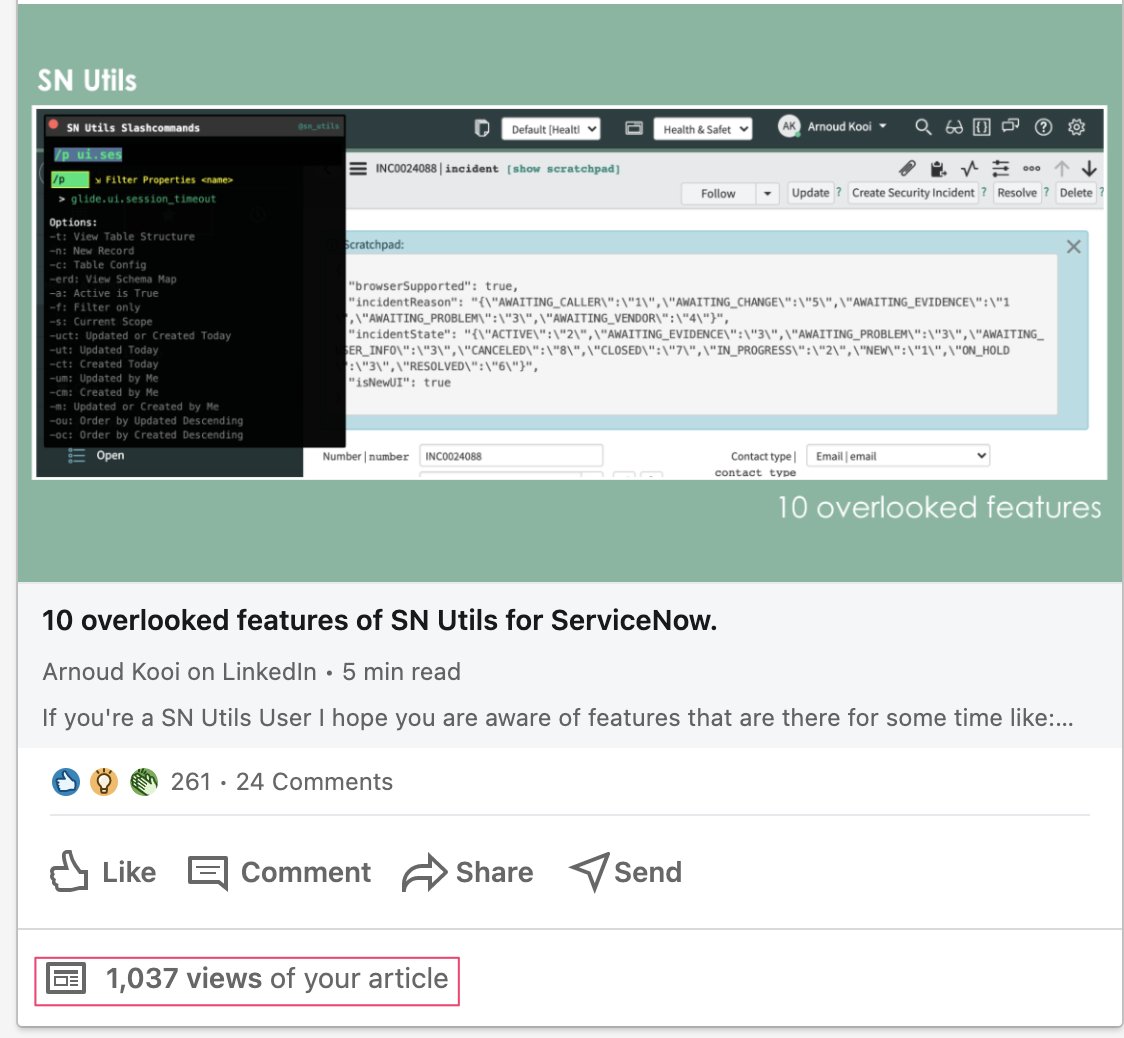Close the Scratchpad panel

click(x=1073, y=246)
